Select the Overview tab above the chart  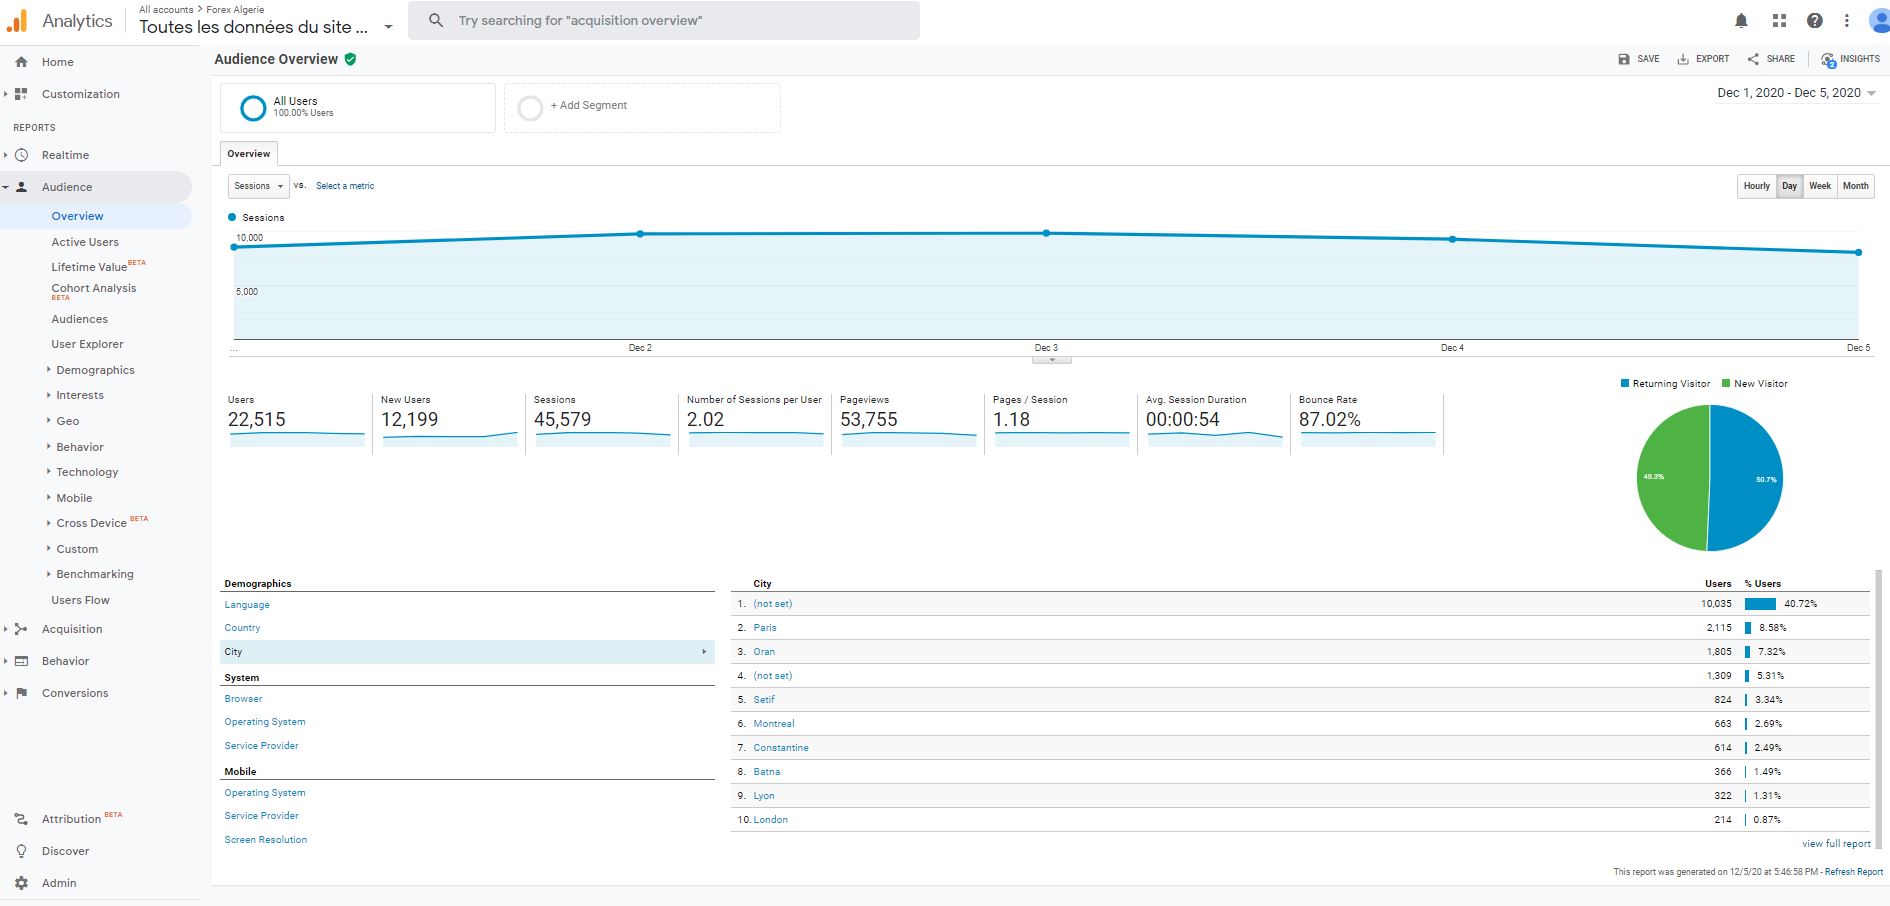pos(248,154)
